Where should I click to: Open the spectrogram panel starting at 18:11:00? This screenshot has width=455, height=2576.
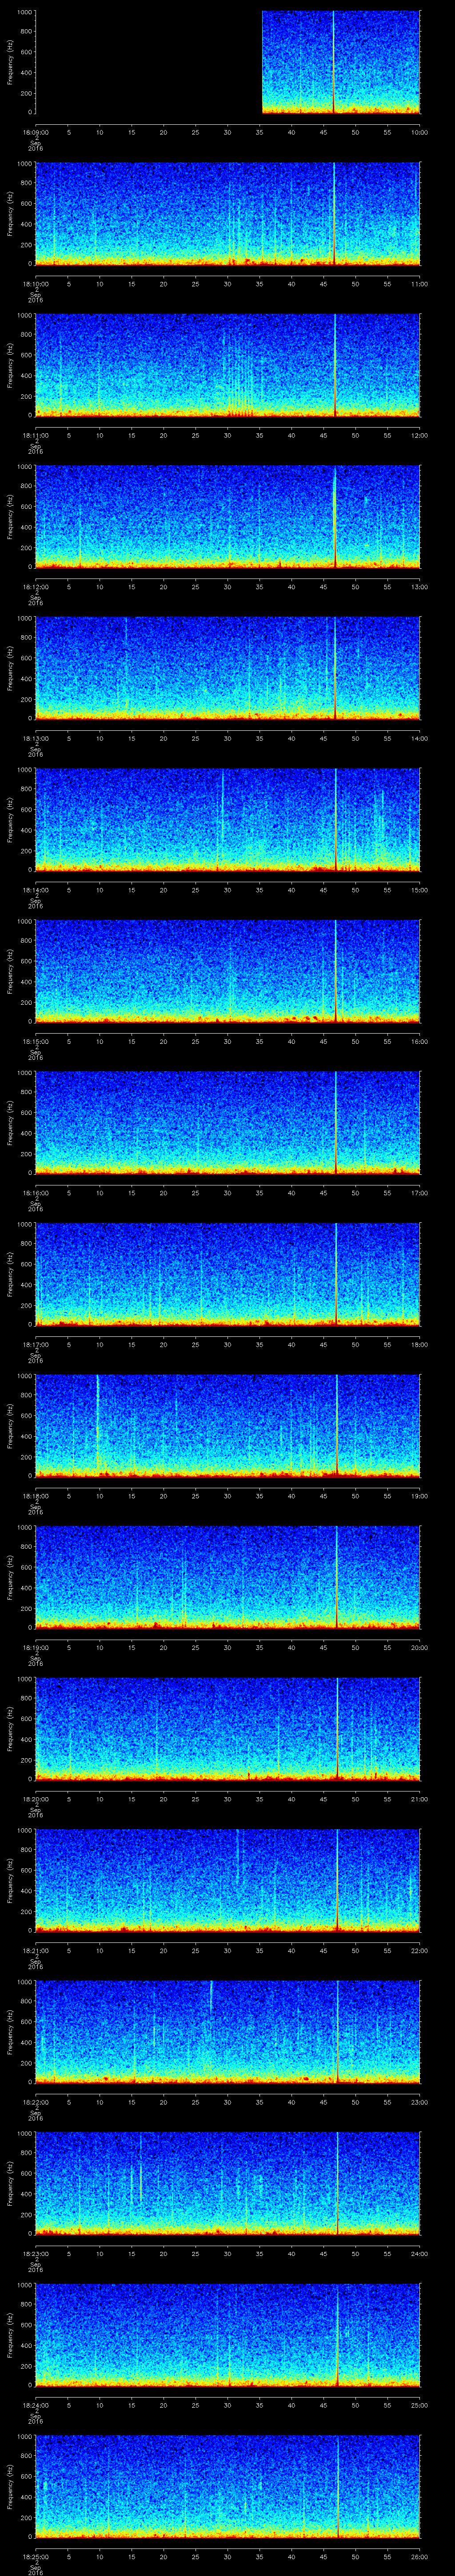pos(228,365)
